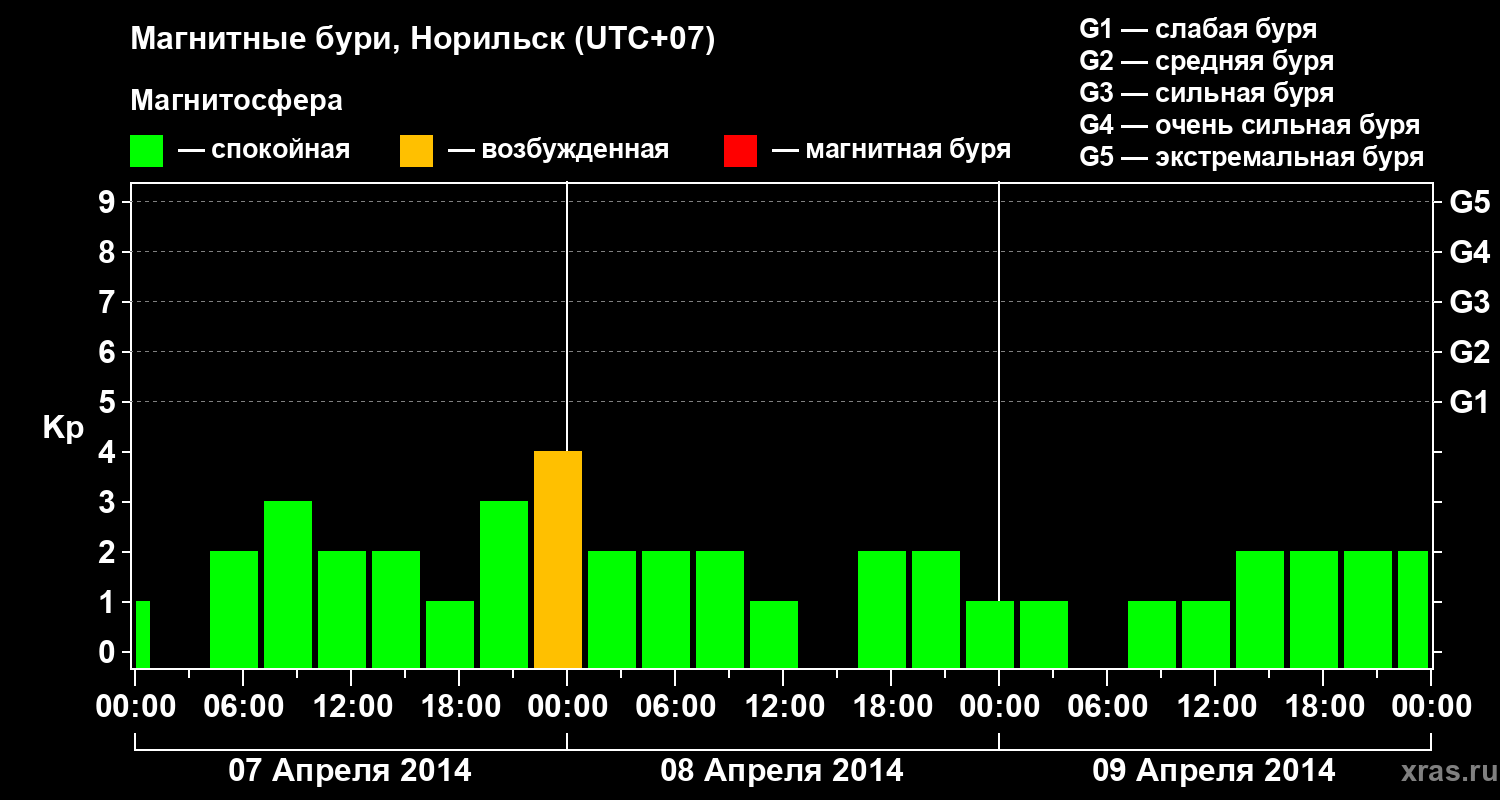
Task: Click the 'G3' label on the right axis
Action: [1469, 302]
